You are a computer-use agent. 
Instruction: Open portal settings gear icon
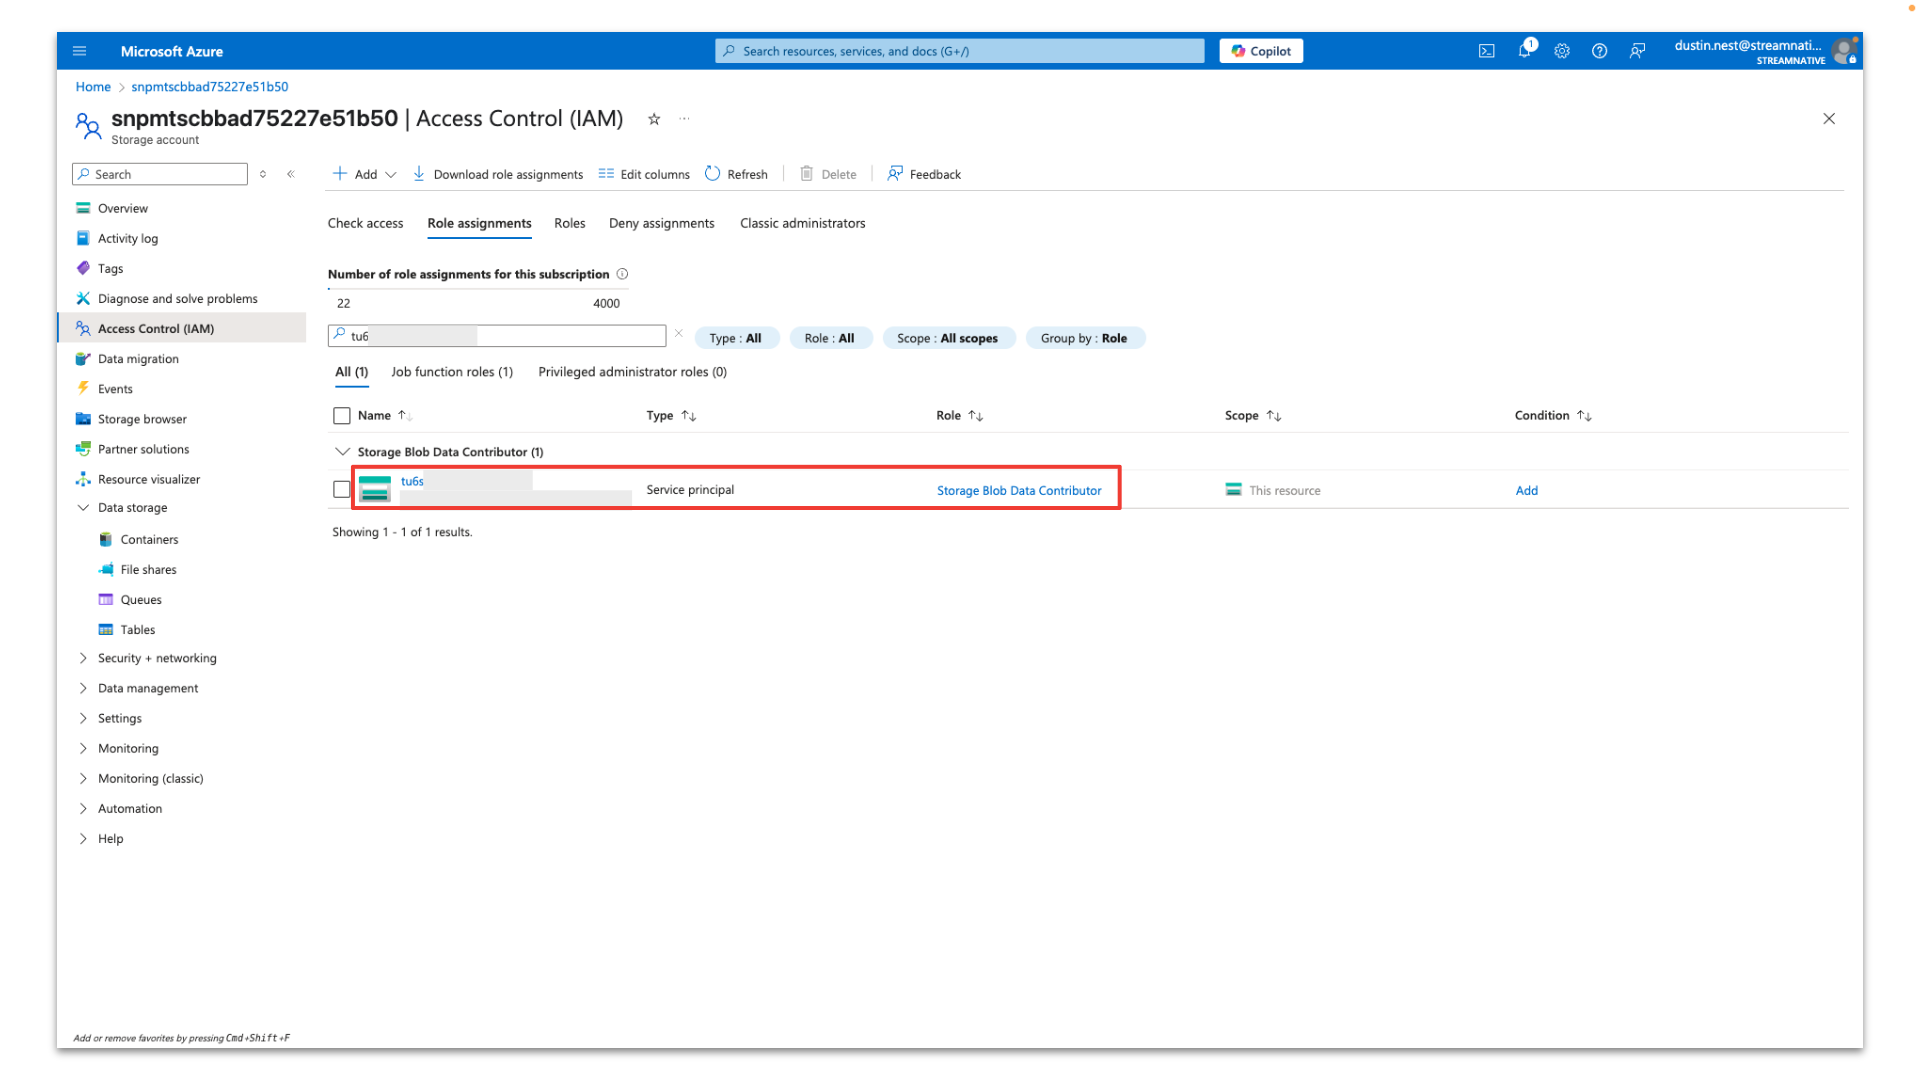1562,51
